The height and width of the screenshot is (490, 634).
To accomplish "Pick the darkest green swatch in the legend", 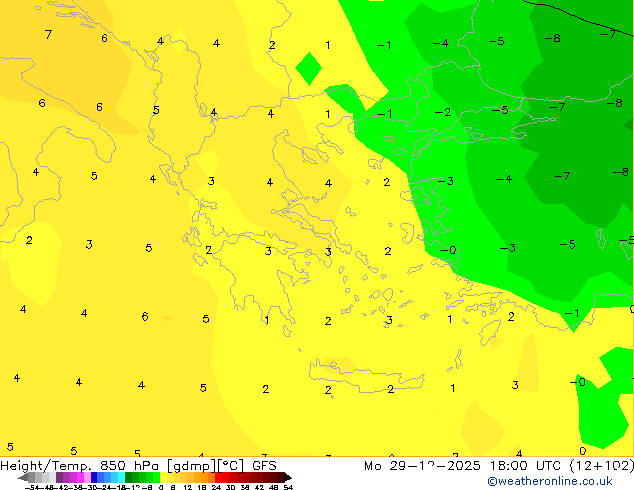I will 129,477.
